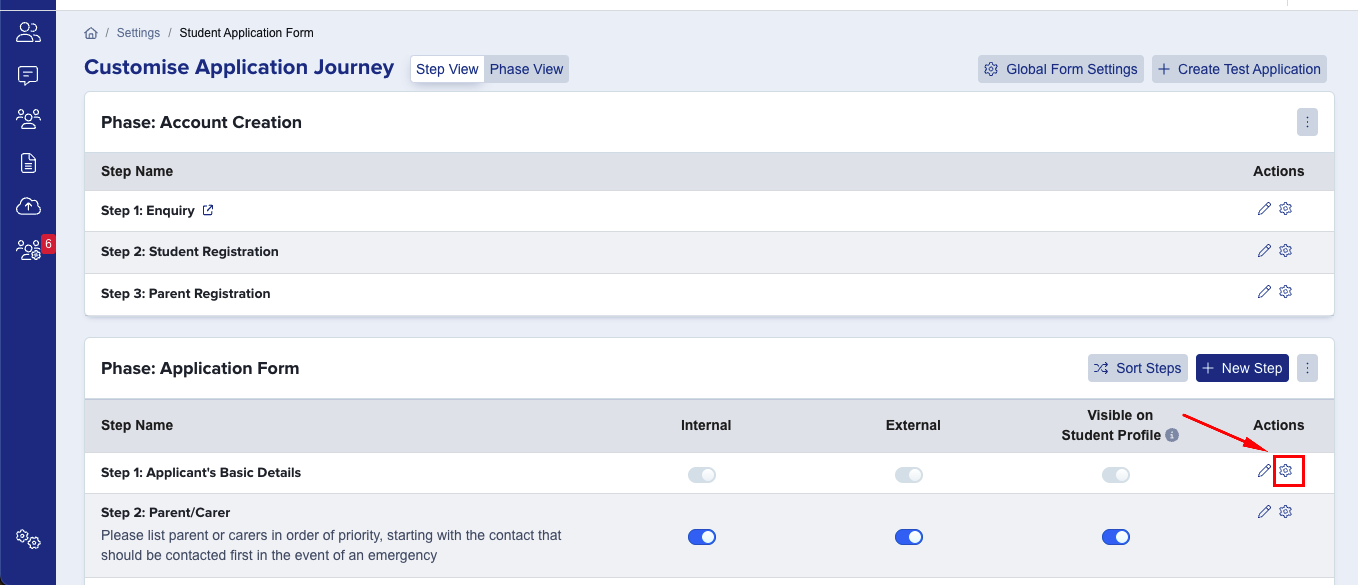Toggle External switch for Parent/Carer step
Viewport: 1358px width, 585px height.
click(x=909, y=537)
